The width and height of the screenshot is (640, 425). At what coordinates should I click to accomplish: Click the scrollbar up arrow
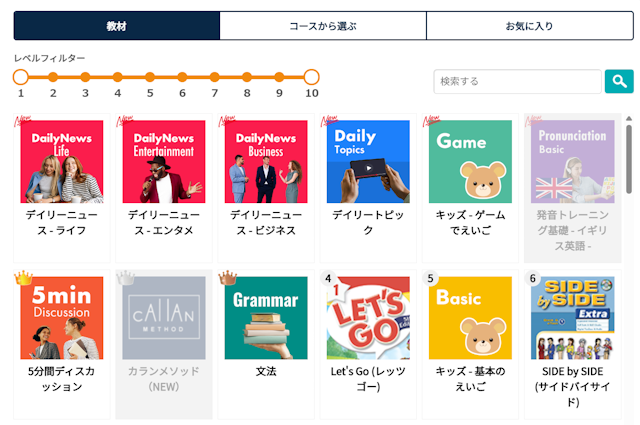pyautogui.click(x=629, y=119)
